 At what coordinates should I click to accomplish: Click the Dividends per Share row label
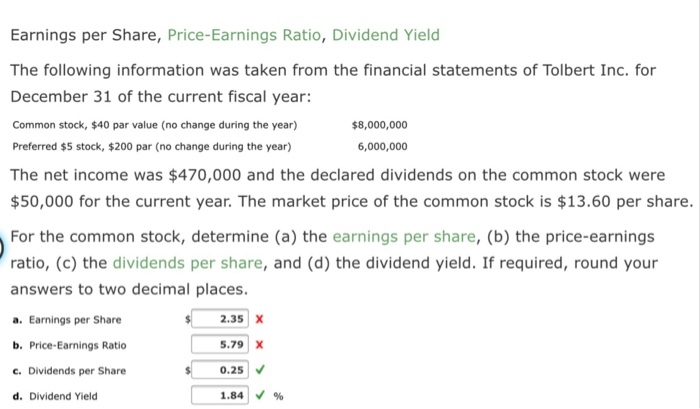[69, 371]
